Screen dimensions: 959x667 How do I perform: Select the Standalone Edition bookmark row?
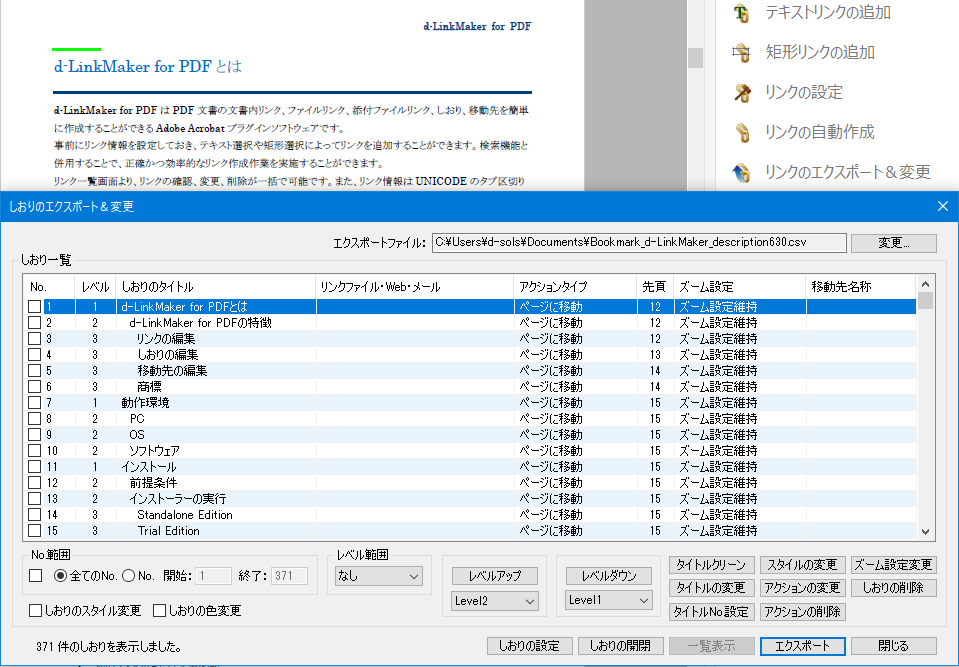pyautogui.click(x=470, y=515)
